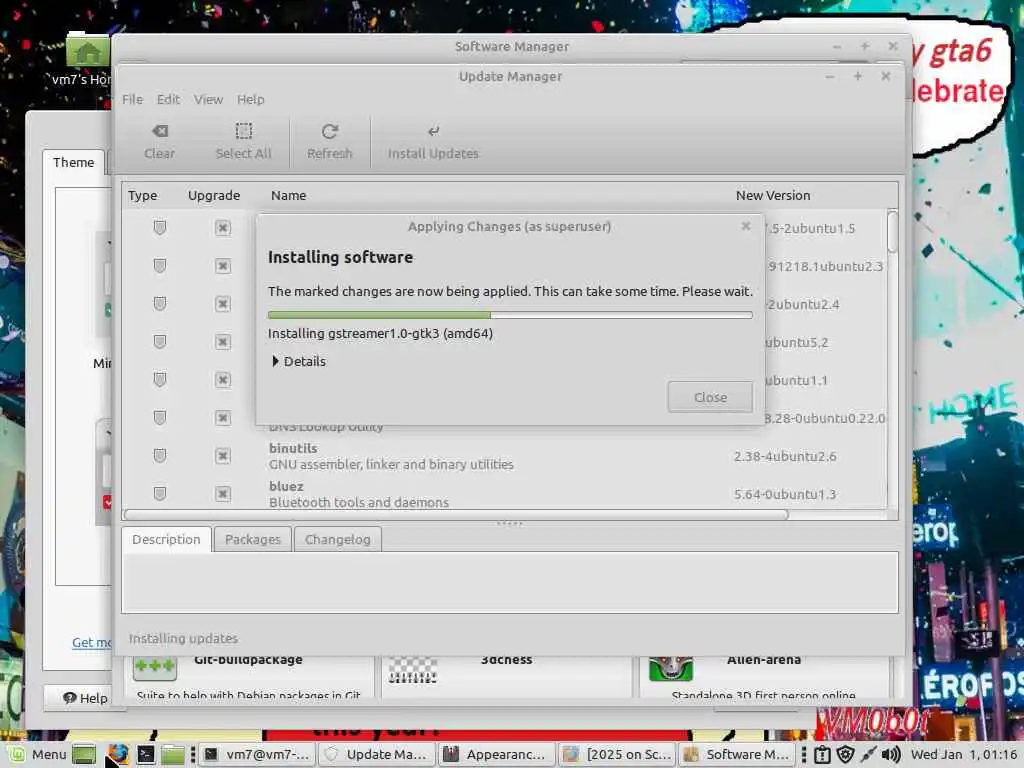
Task: Switch to Software Manager taskbar item
Action: tap(737, 754)
